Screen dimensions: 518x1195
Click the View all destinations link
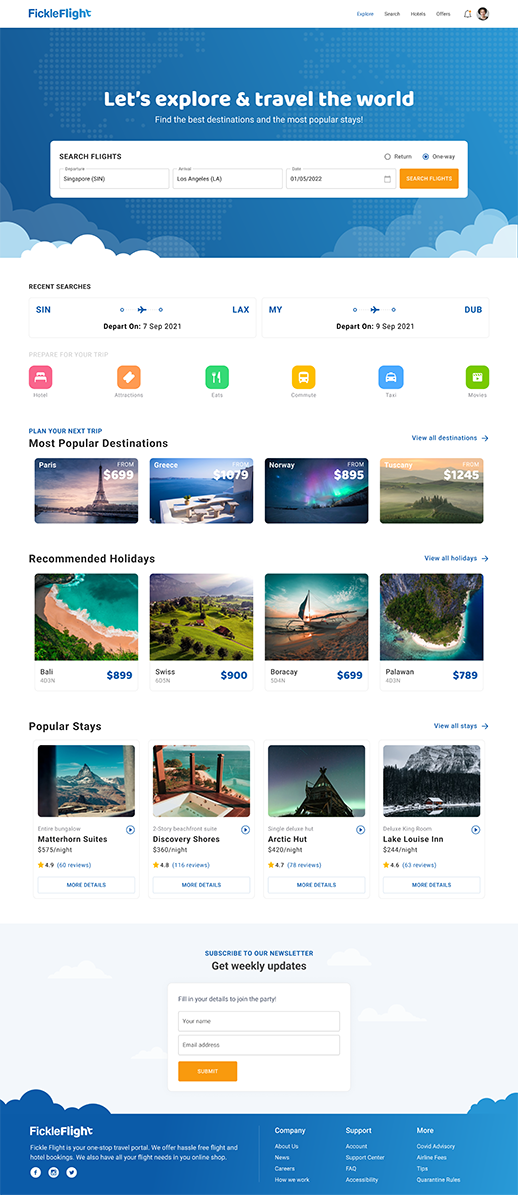click(450, 438)
